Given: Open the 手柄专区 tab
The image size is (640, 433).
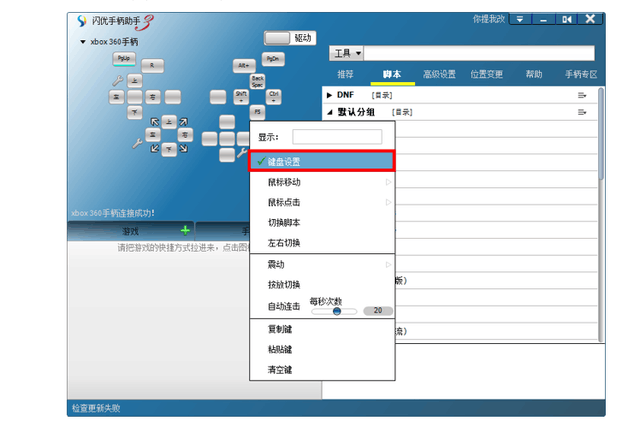Looking at the screenshot, I should pos(581,74).
